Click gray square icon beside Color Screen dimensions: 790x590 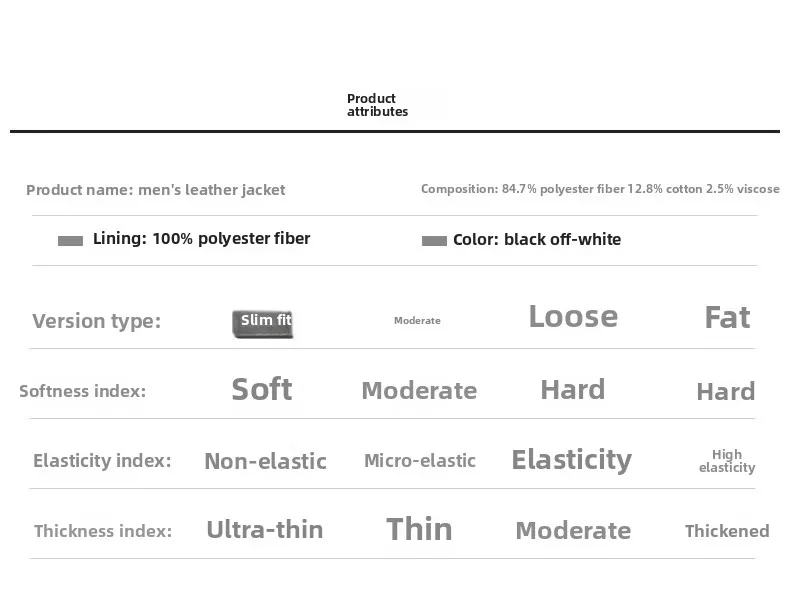coord(434,241)
